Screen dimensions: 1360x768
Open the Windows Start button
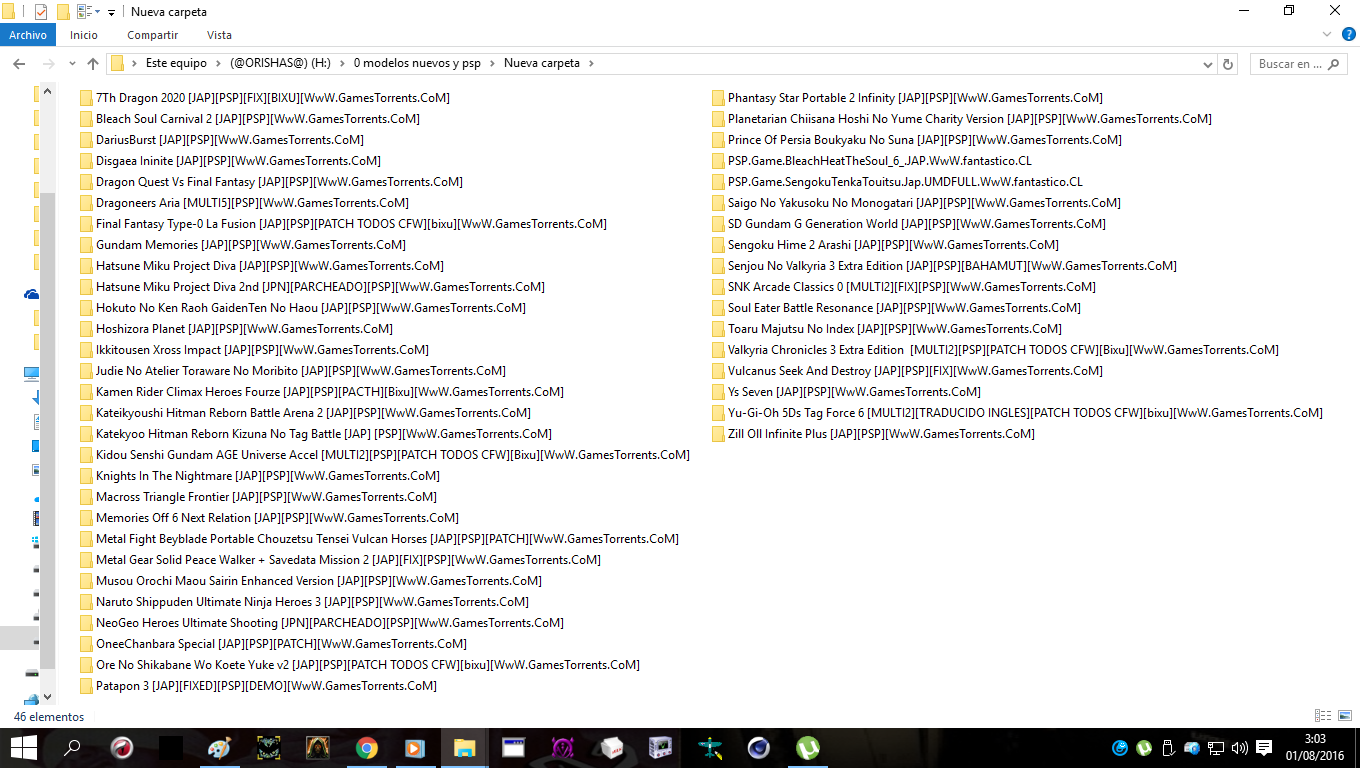(x=24, y=748)
